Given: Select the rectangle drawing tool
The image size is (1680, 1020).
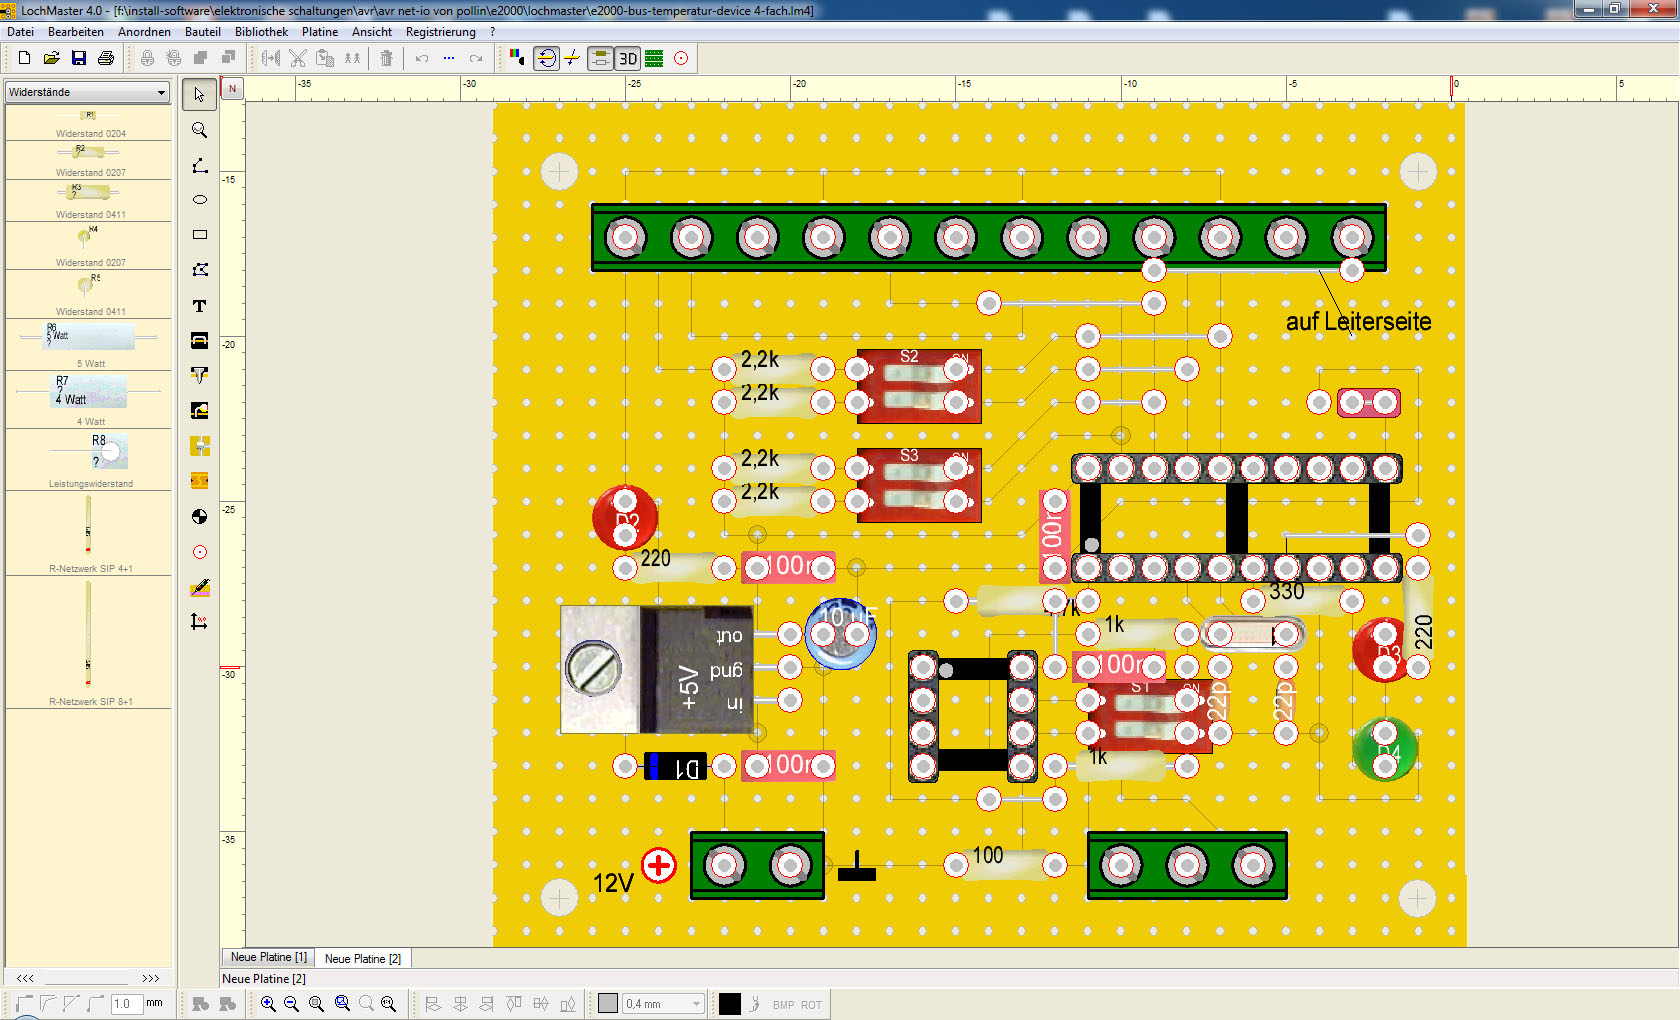Looking at the screenshot, I should (x=200, y=235).
